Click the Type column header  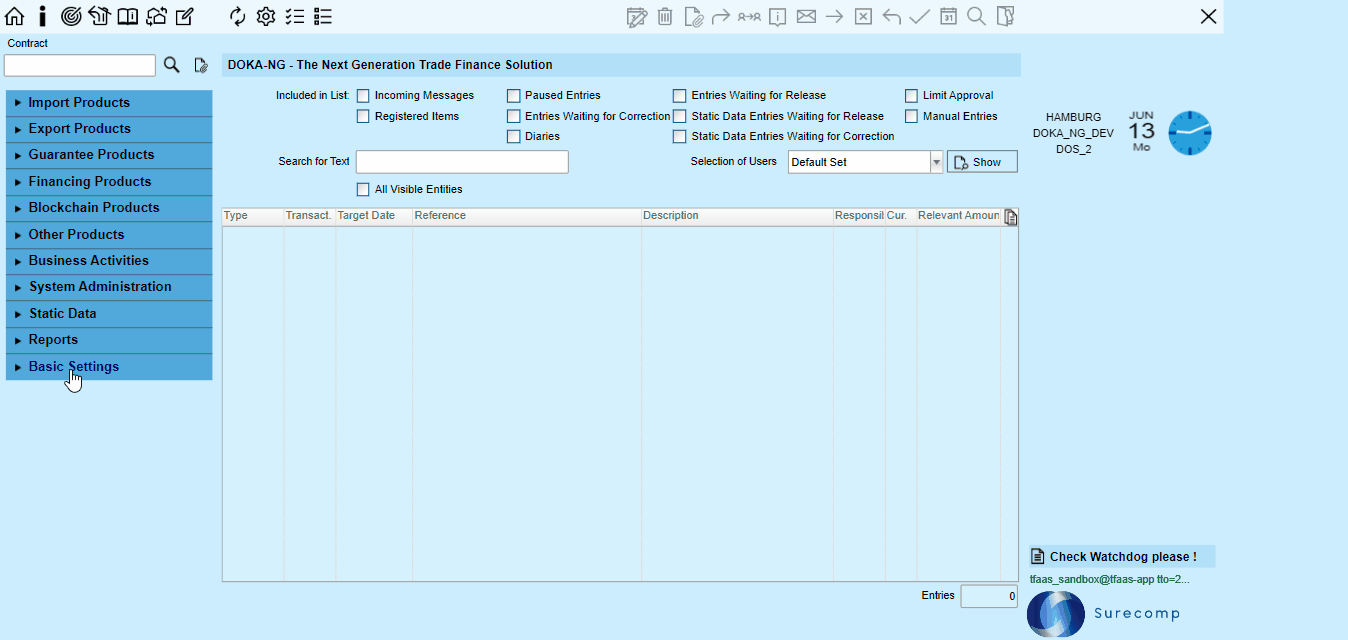[252, 216]
